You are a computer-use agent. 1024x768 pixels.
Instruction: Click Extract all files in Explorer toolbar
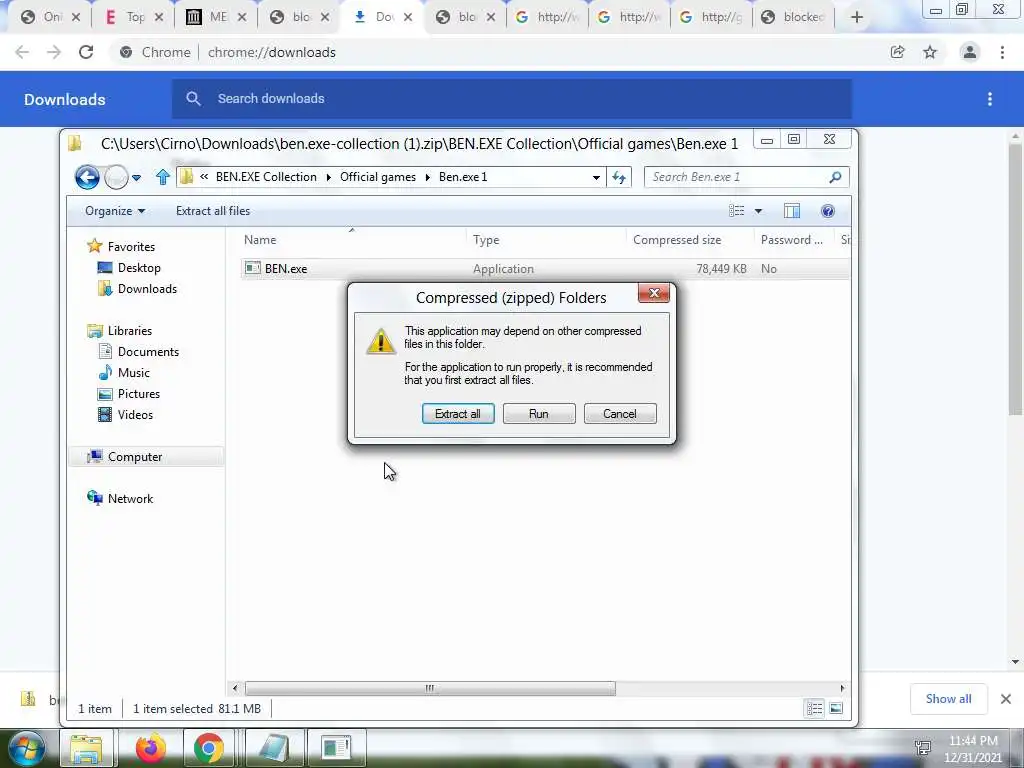213,211
